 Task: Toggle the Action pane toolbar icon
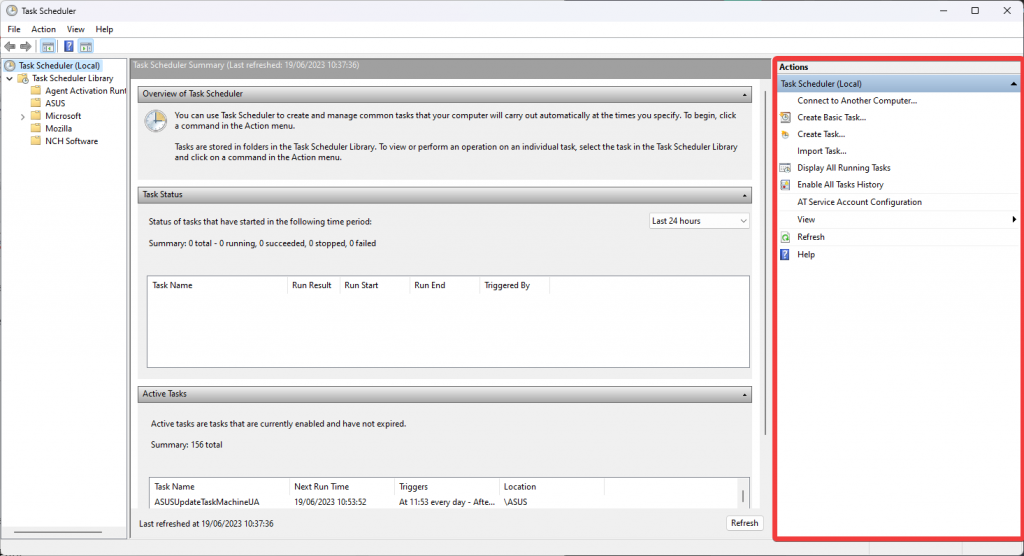(86, 46)
